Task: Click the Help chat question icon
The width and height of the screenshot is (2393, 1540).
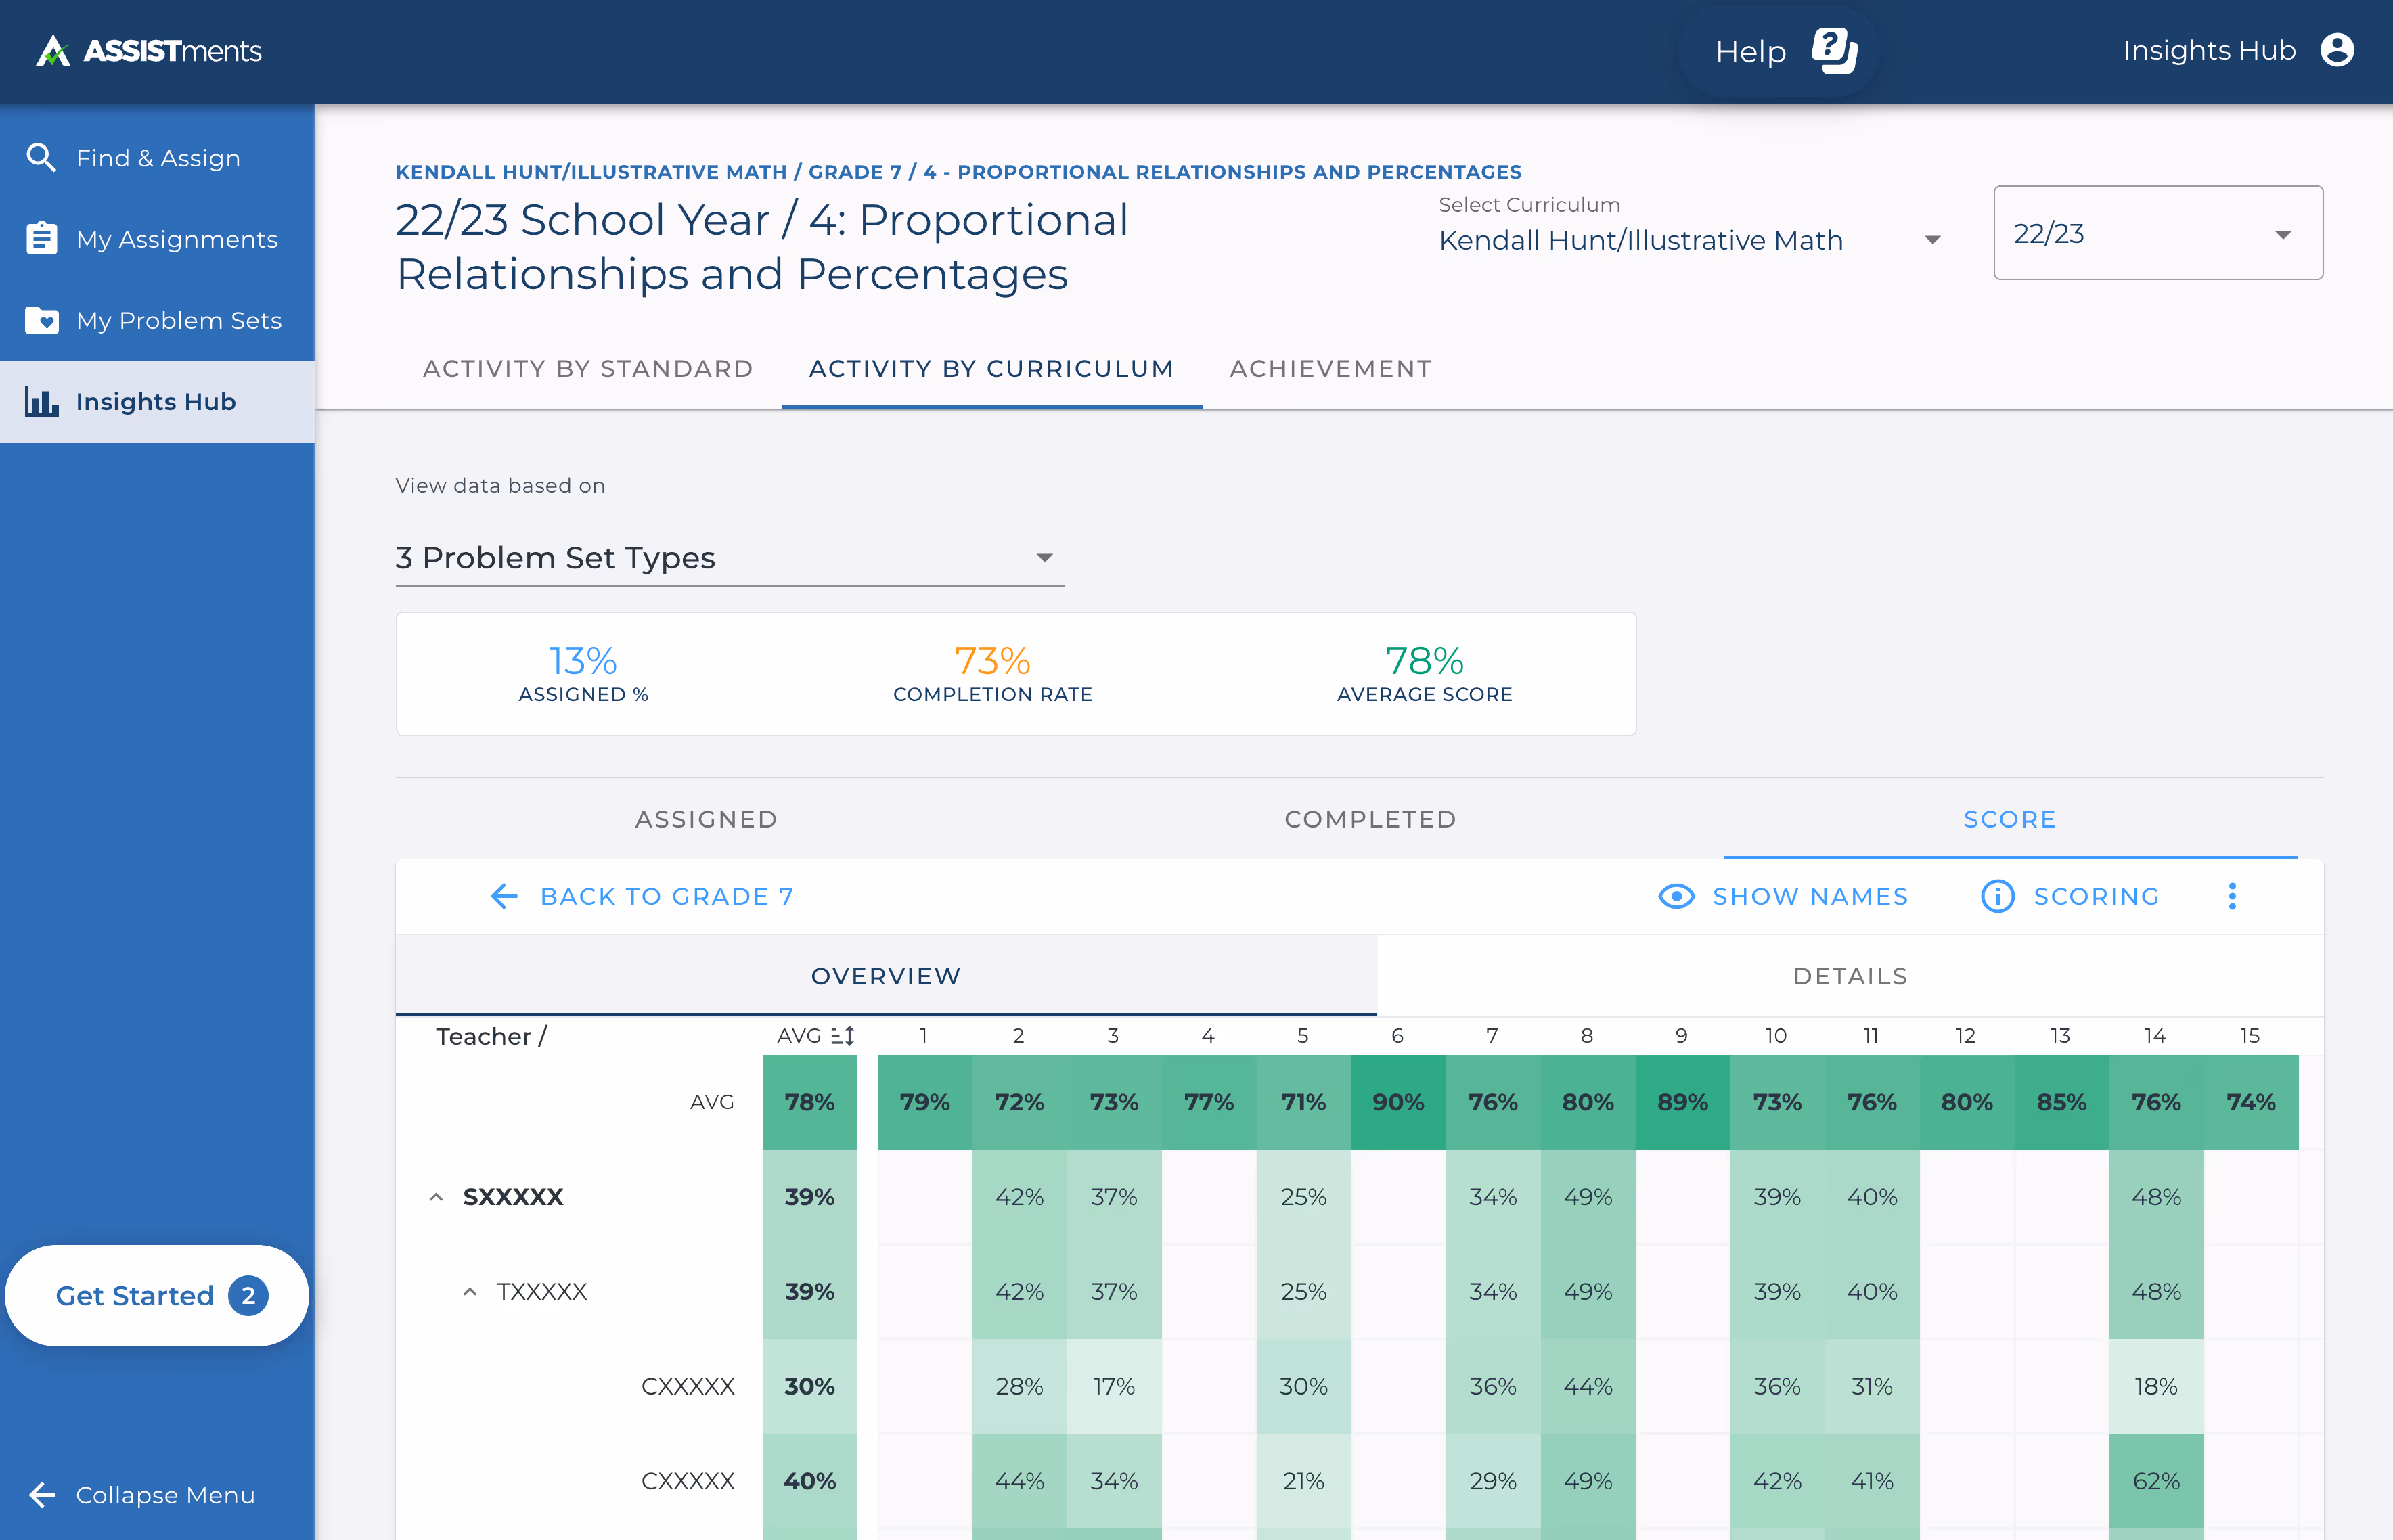Action: click(1834, 50)
